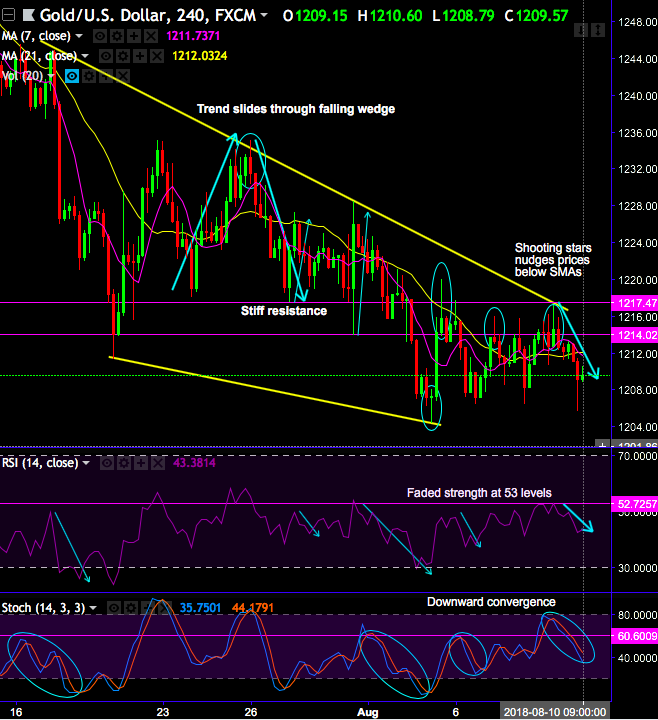This screenshot has width=658, height=720.
Task: Open settings gear for Stoch (14, 3, 3)
Action: [130, 608]
